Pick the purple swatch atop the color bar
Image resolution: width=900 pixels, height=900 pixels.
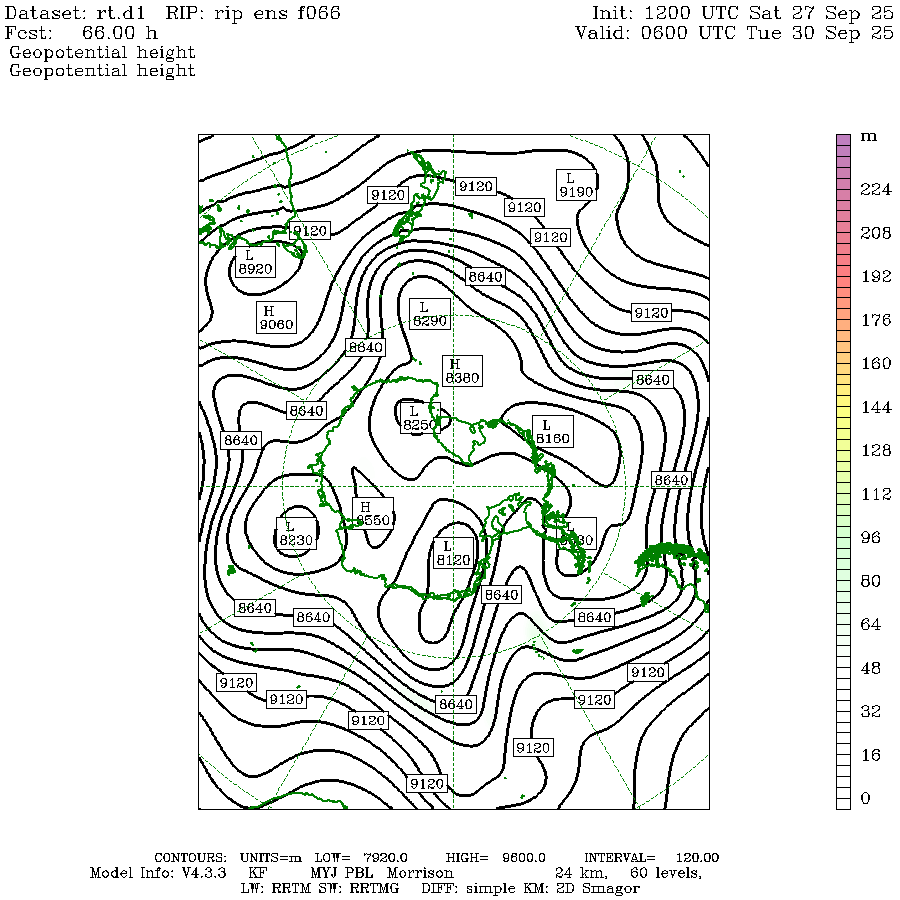coord(843,140)
